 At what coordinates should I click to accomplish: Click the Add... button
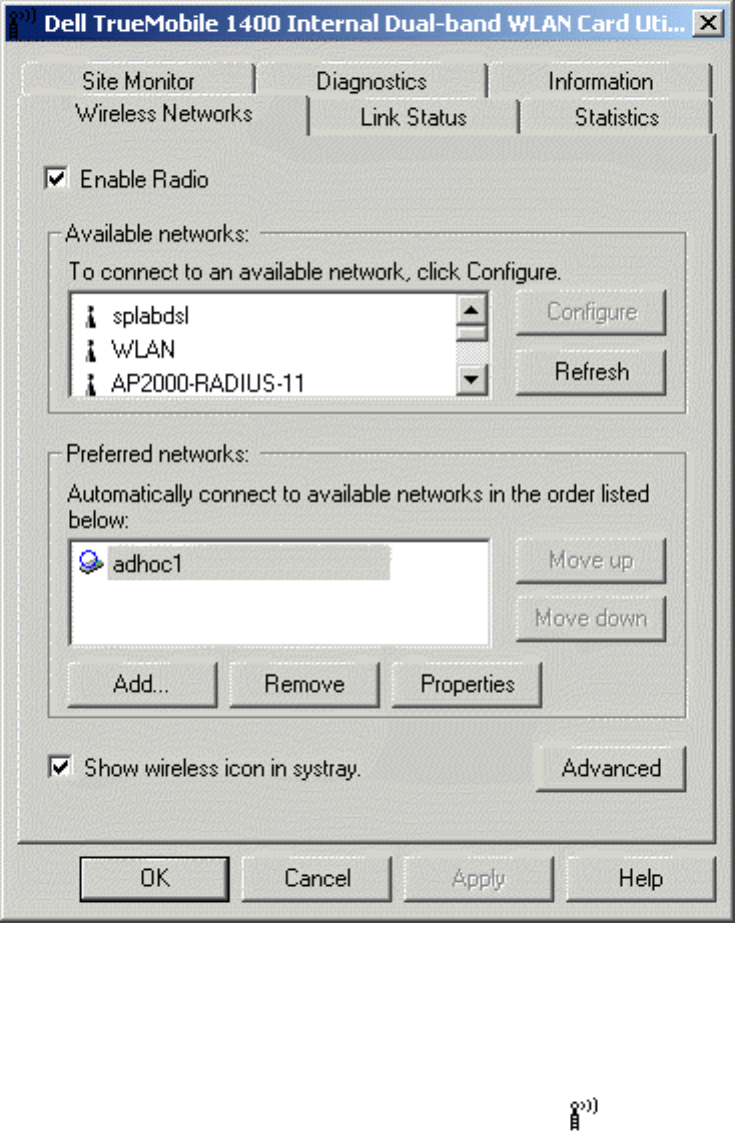142,684
